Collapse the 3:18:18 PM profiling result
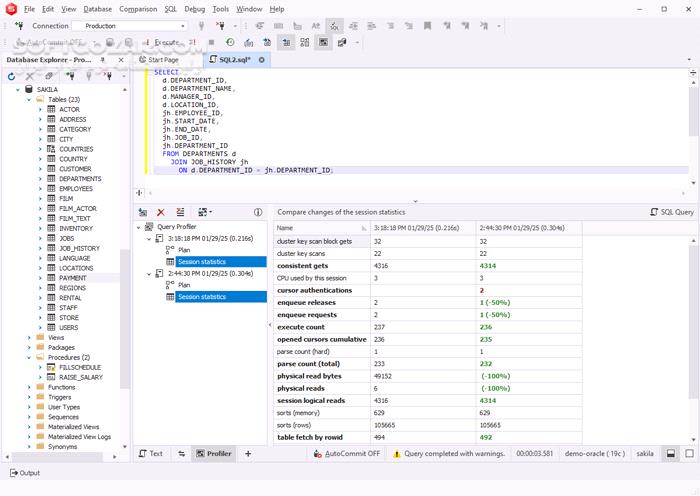The image size is (700, 496). point(149,239)
